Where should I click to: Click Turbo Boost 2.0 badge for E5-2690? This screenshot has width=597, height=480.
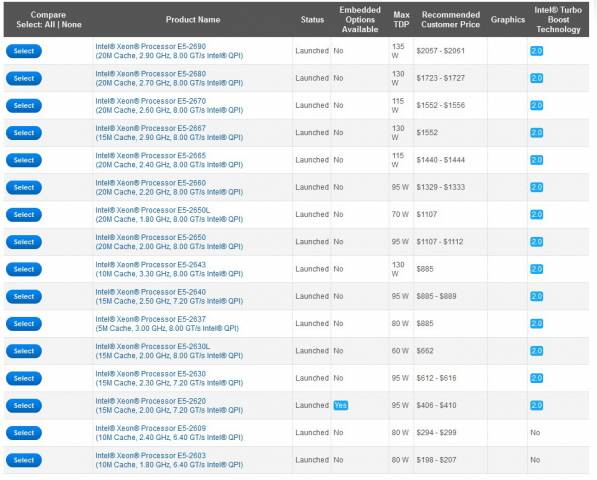click(x=536, y=51)
